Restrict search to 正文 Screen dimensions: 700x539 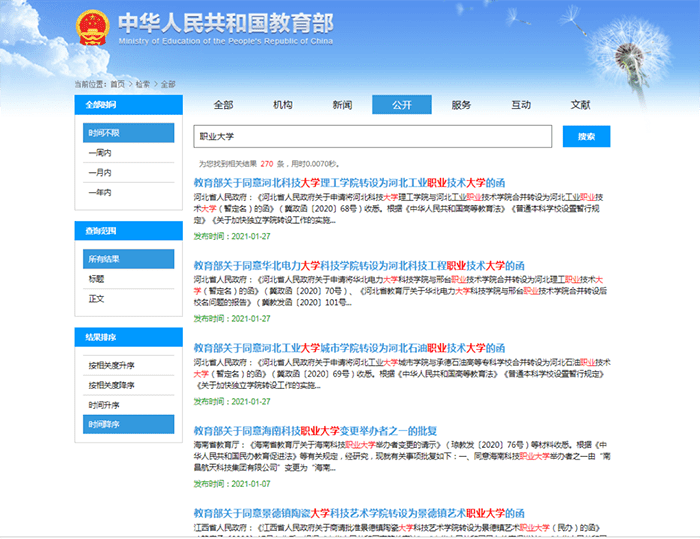(97, 298)
